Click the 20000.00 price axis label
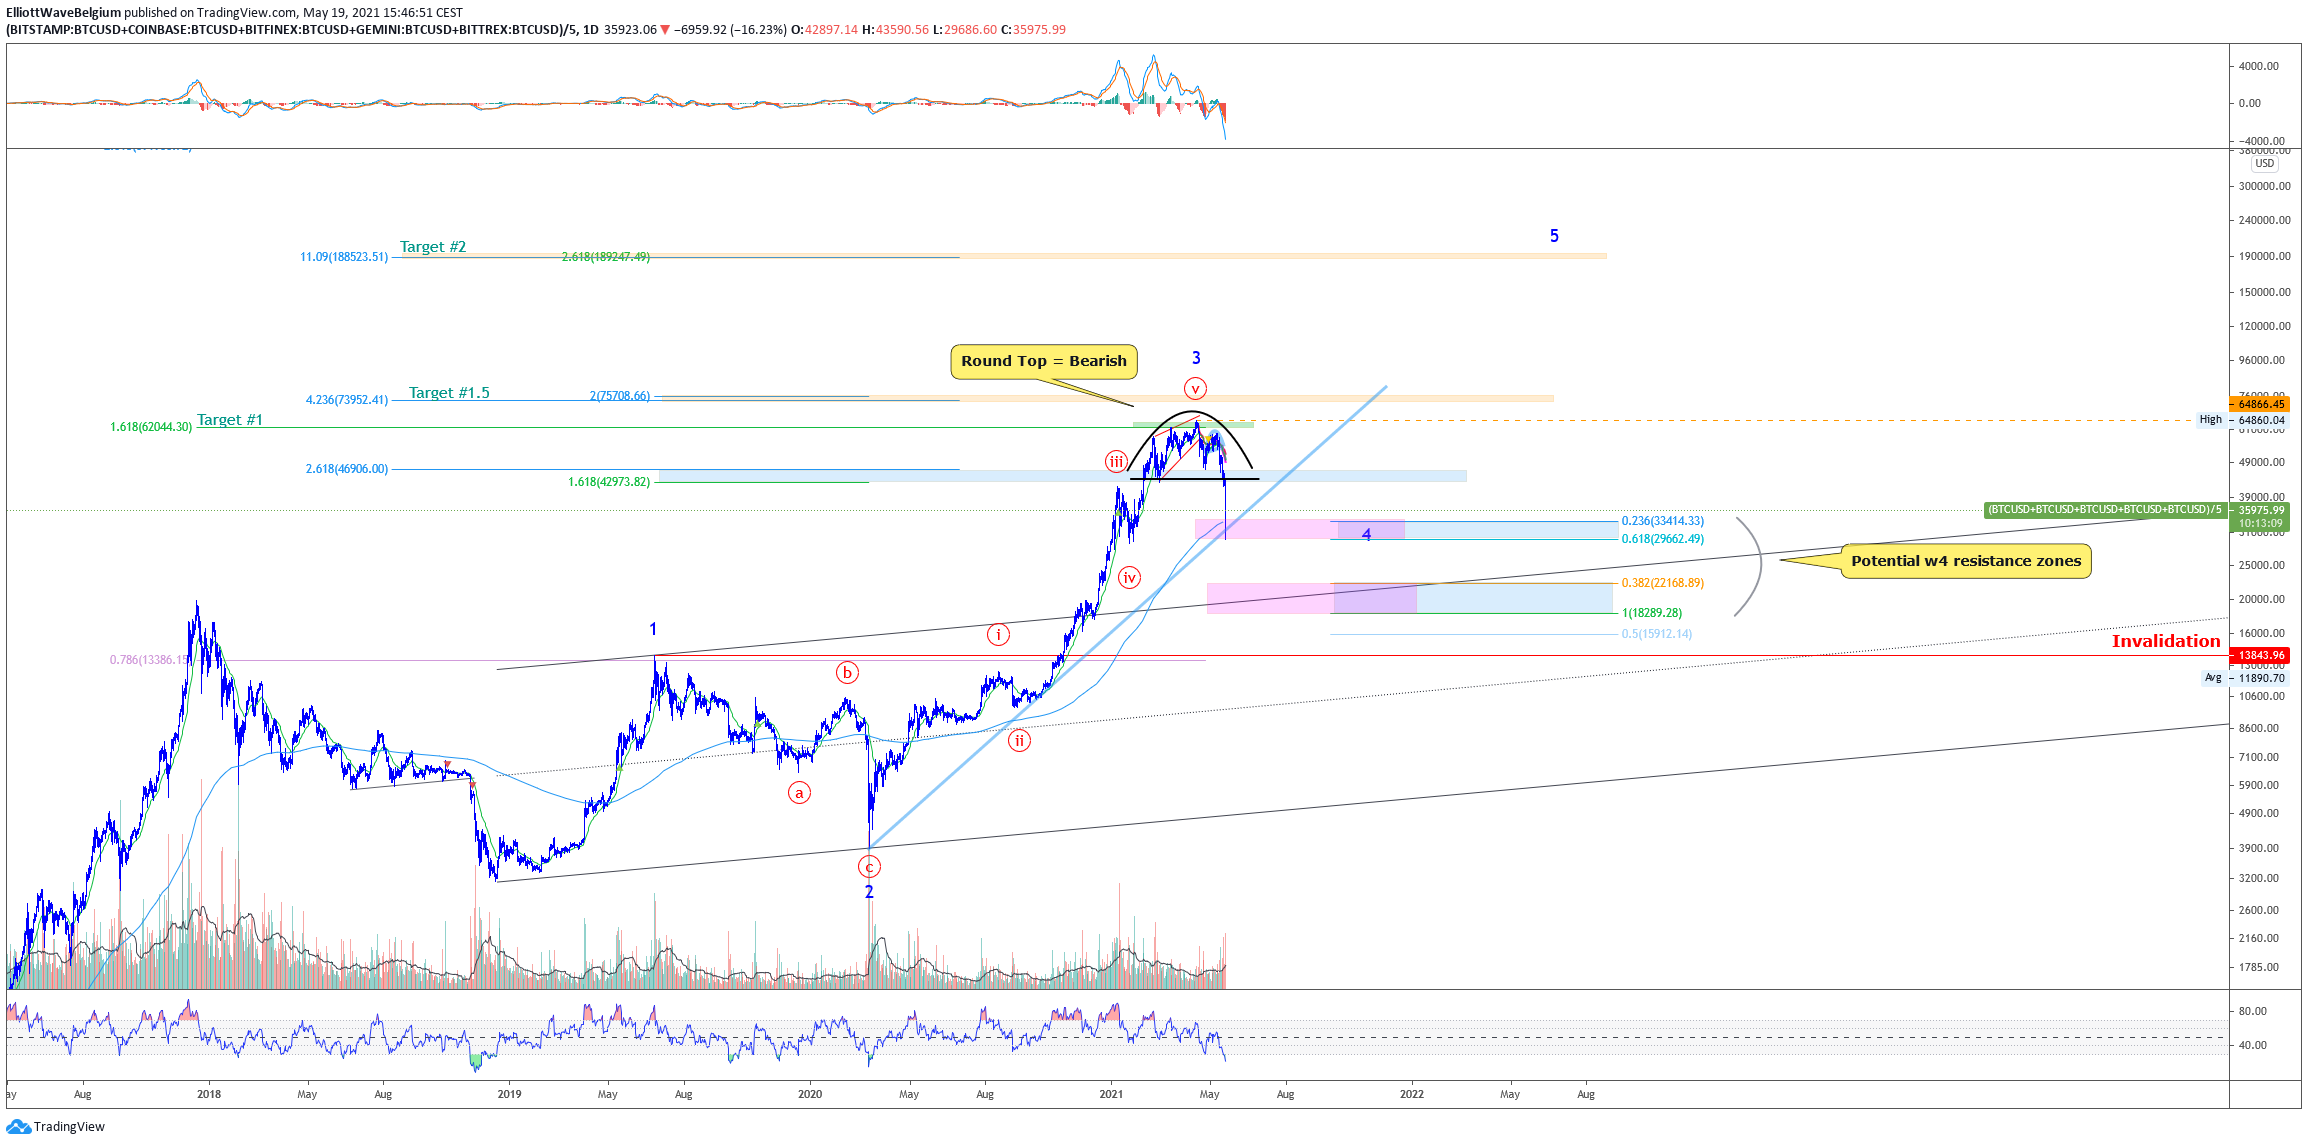 pyautogui.click(x=2262, y=599)
